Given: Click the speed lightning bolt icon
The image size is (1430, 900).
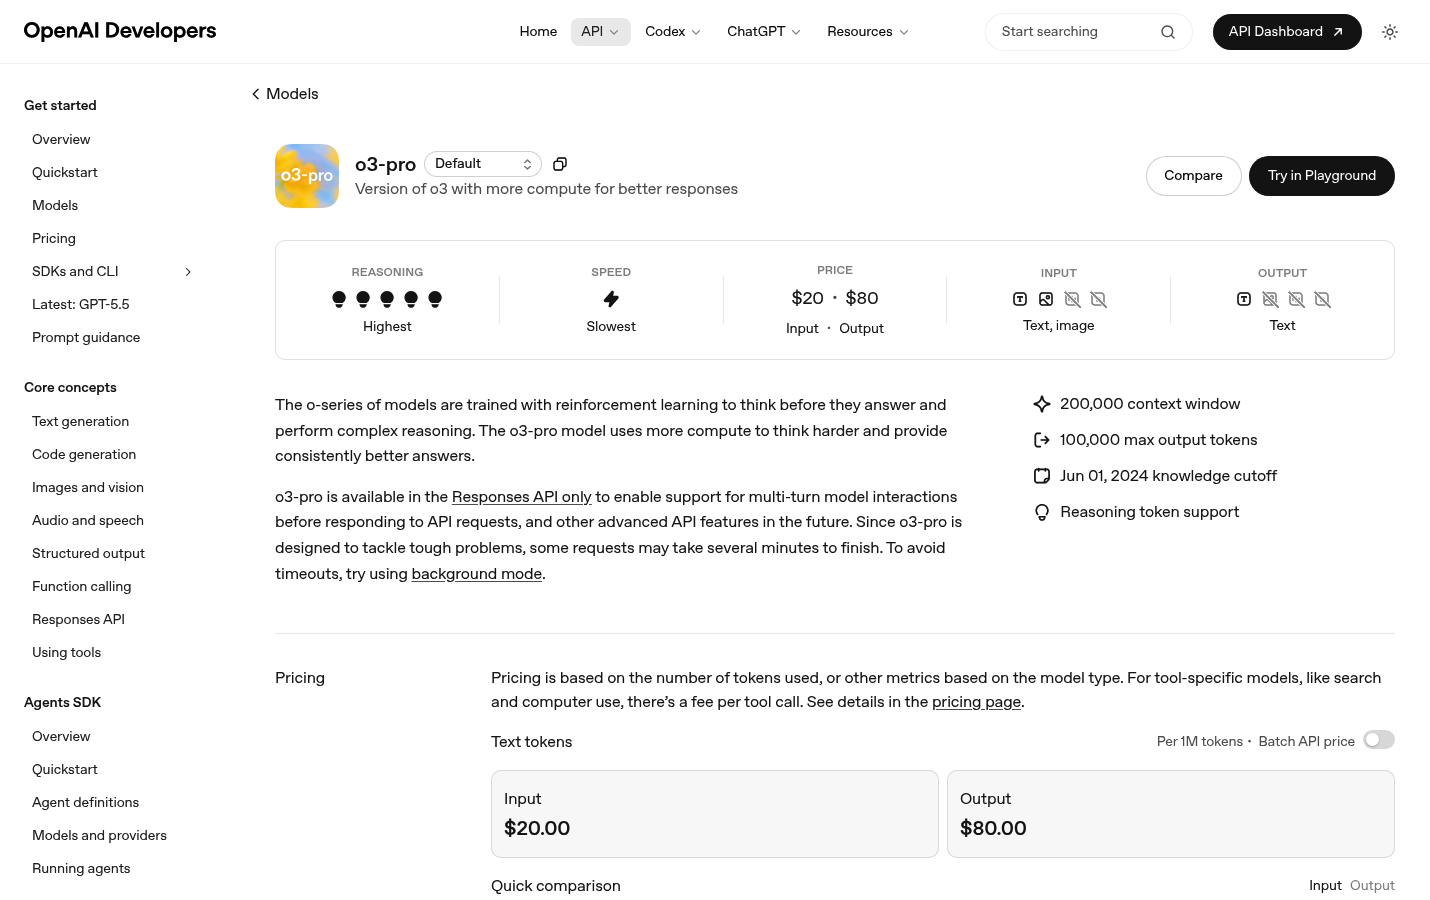Looking at the screenshot, I should pos(611,299).
